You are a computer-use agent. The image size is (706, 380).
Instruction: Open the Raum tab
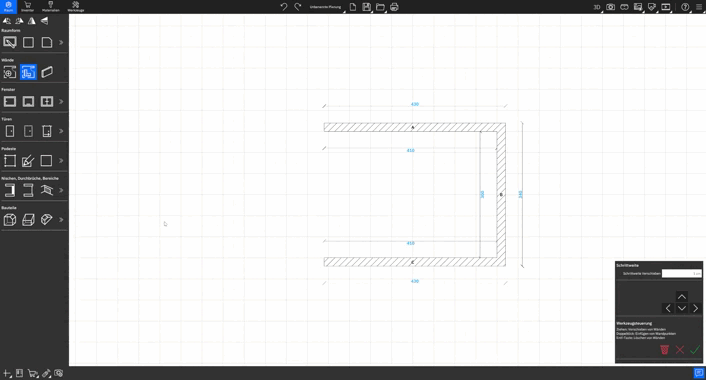click(8, 6)
